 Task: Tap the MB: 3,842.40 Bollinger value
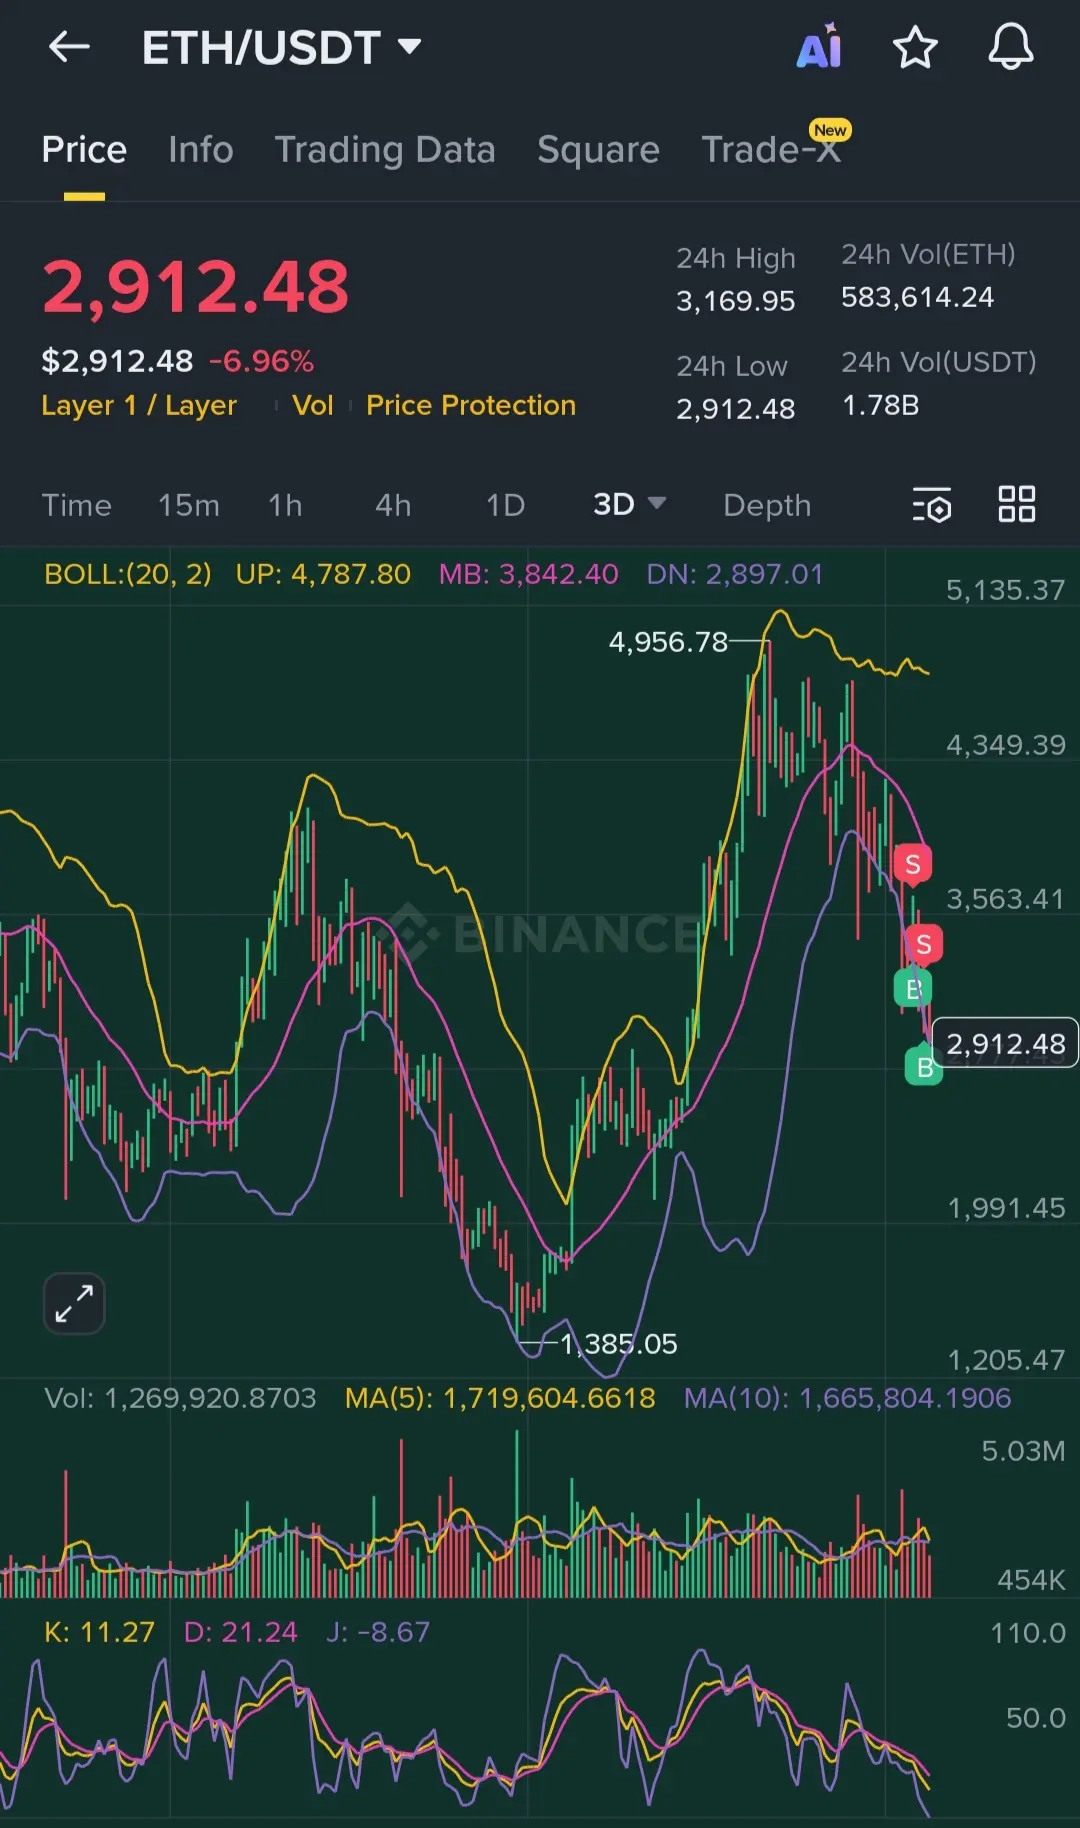coord(528,574)
